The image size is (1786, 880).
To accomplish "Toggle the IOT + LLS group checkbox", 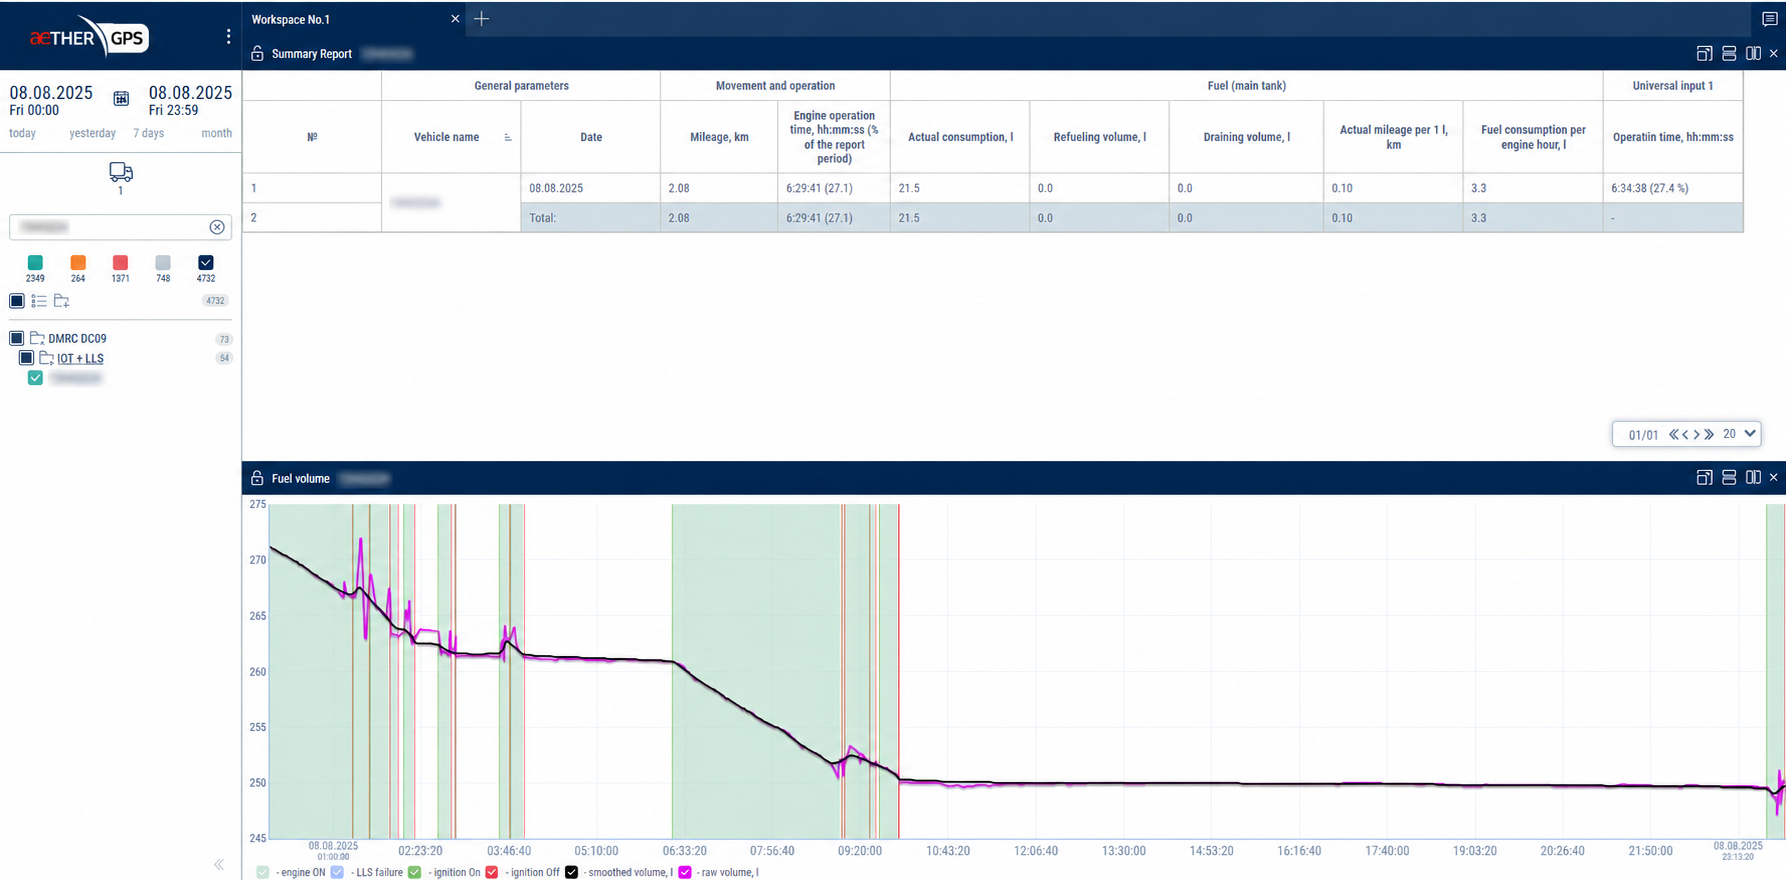I will point(27,358).
